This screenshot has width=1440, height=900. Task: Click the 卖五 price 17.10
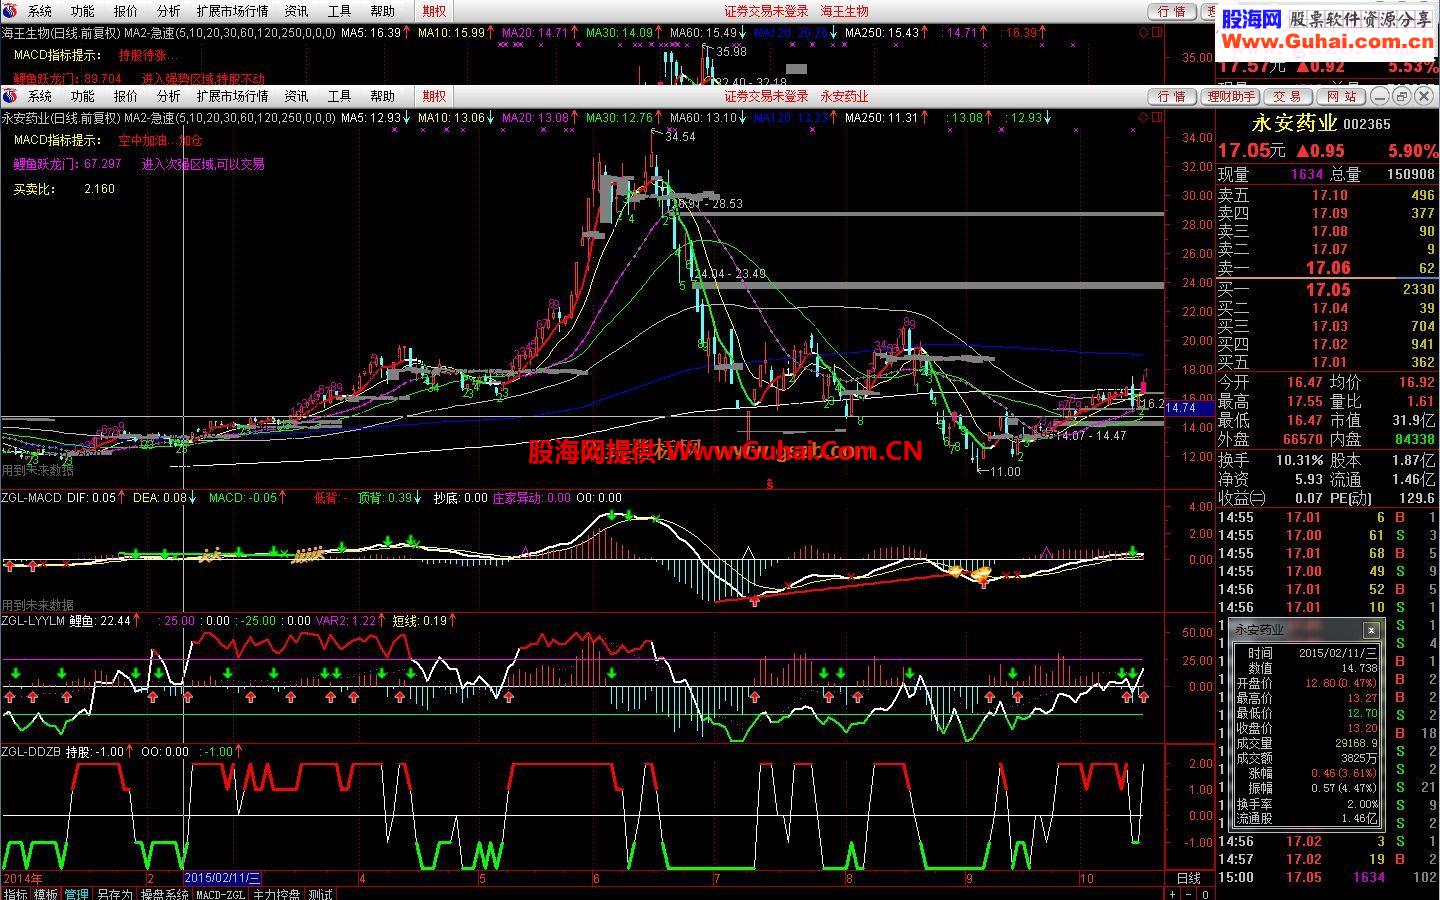point(1330,196)
